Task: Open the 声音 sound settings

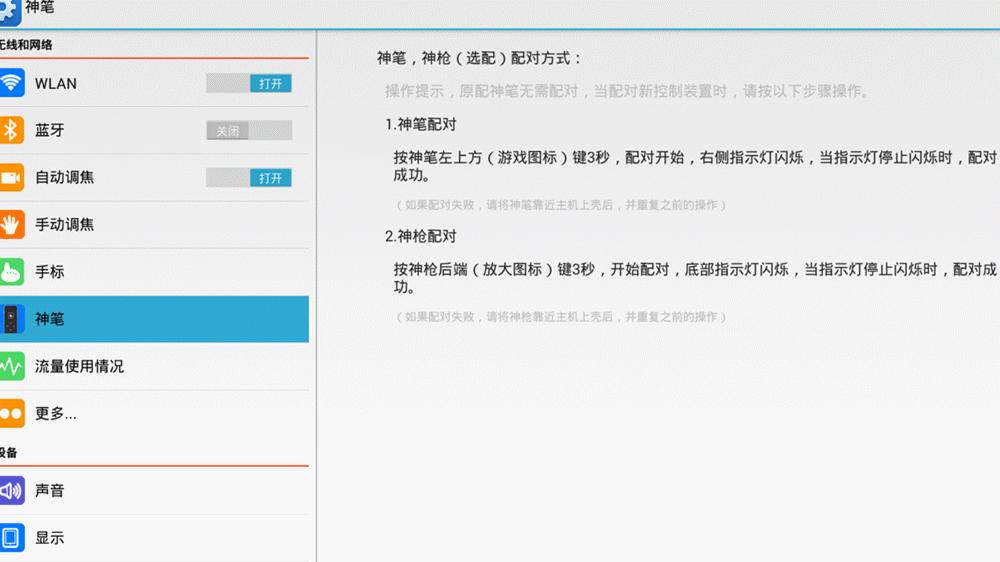Action: 154,491
